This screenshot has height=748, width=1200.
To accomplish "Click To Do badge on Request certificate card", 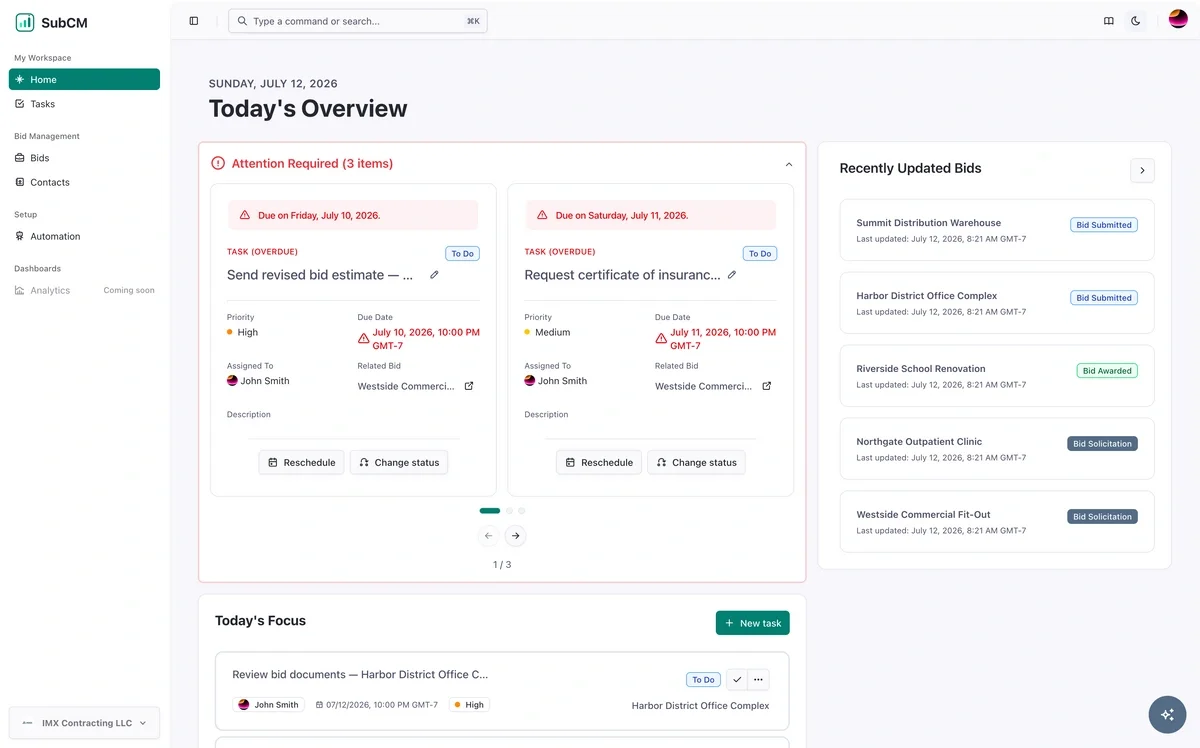I will (760, 254).
